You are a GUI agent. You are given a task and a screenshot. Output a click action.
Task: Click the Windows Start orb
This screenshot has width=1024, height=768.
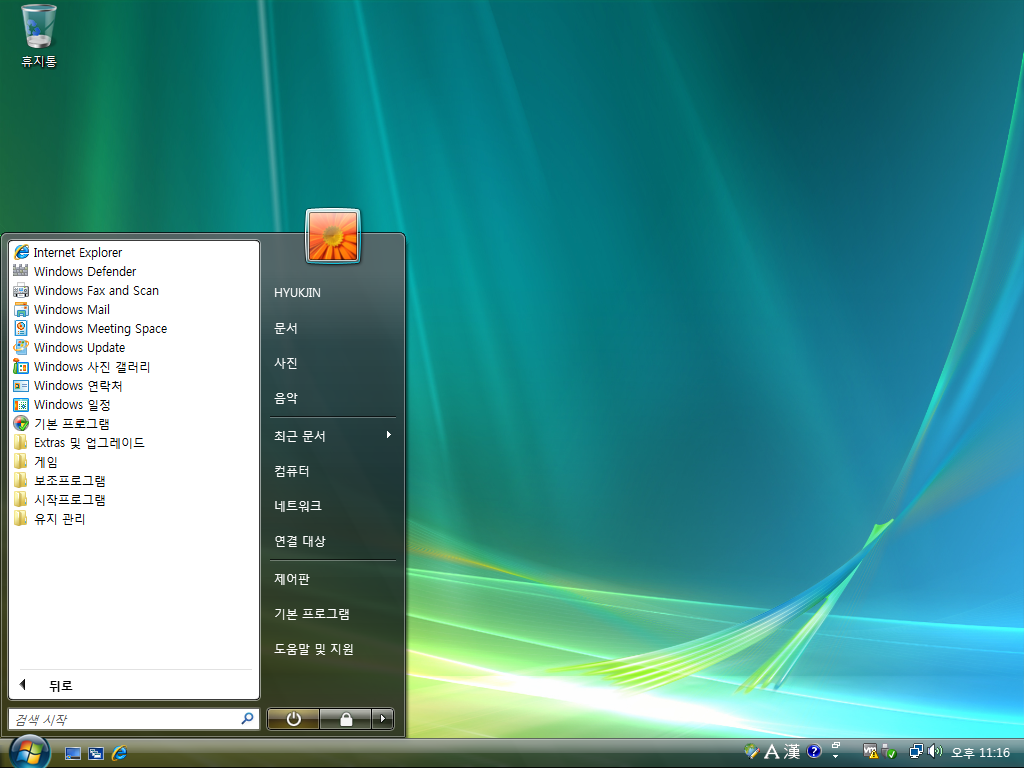pos(29,752)
